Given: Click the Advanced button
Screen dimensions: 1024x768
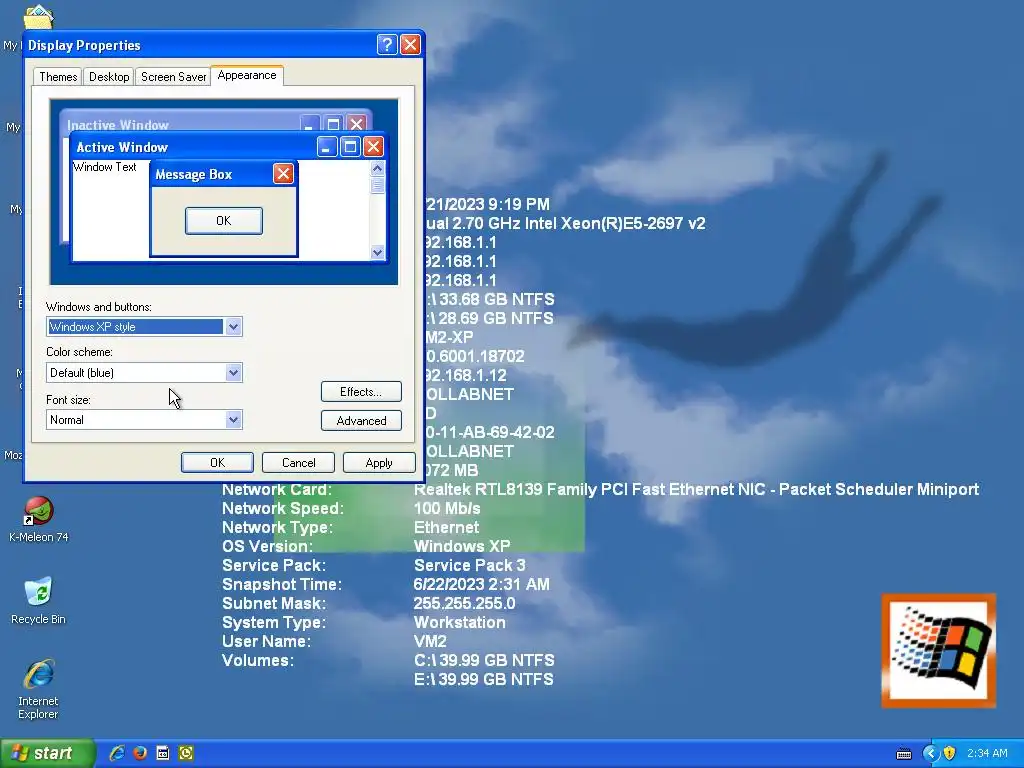Looking at the screenshot, I should pos(361,421).
